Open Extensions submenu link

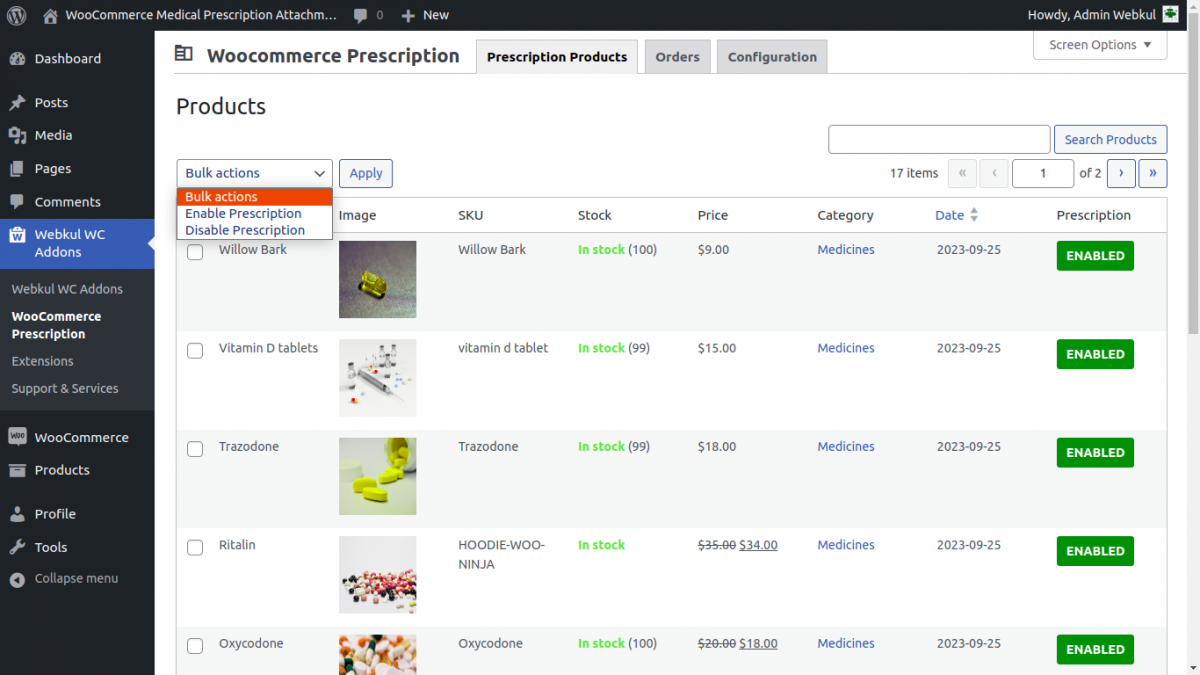pos(43,361)
